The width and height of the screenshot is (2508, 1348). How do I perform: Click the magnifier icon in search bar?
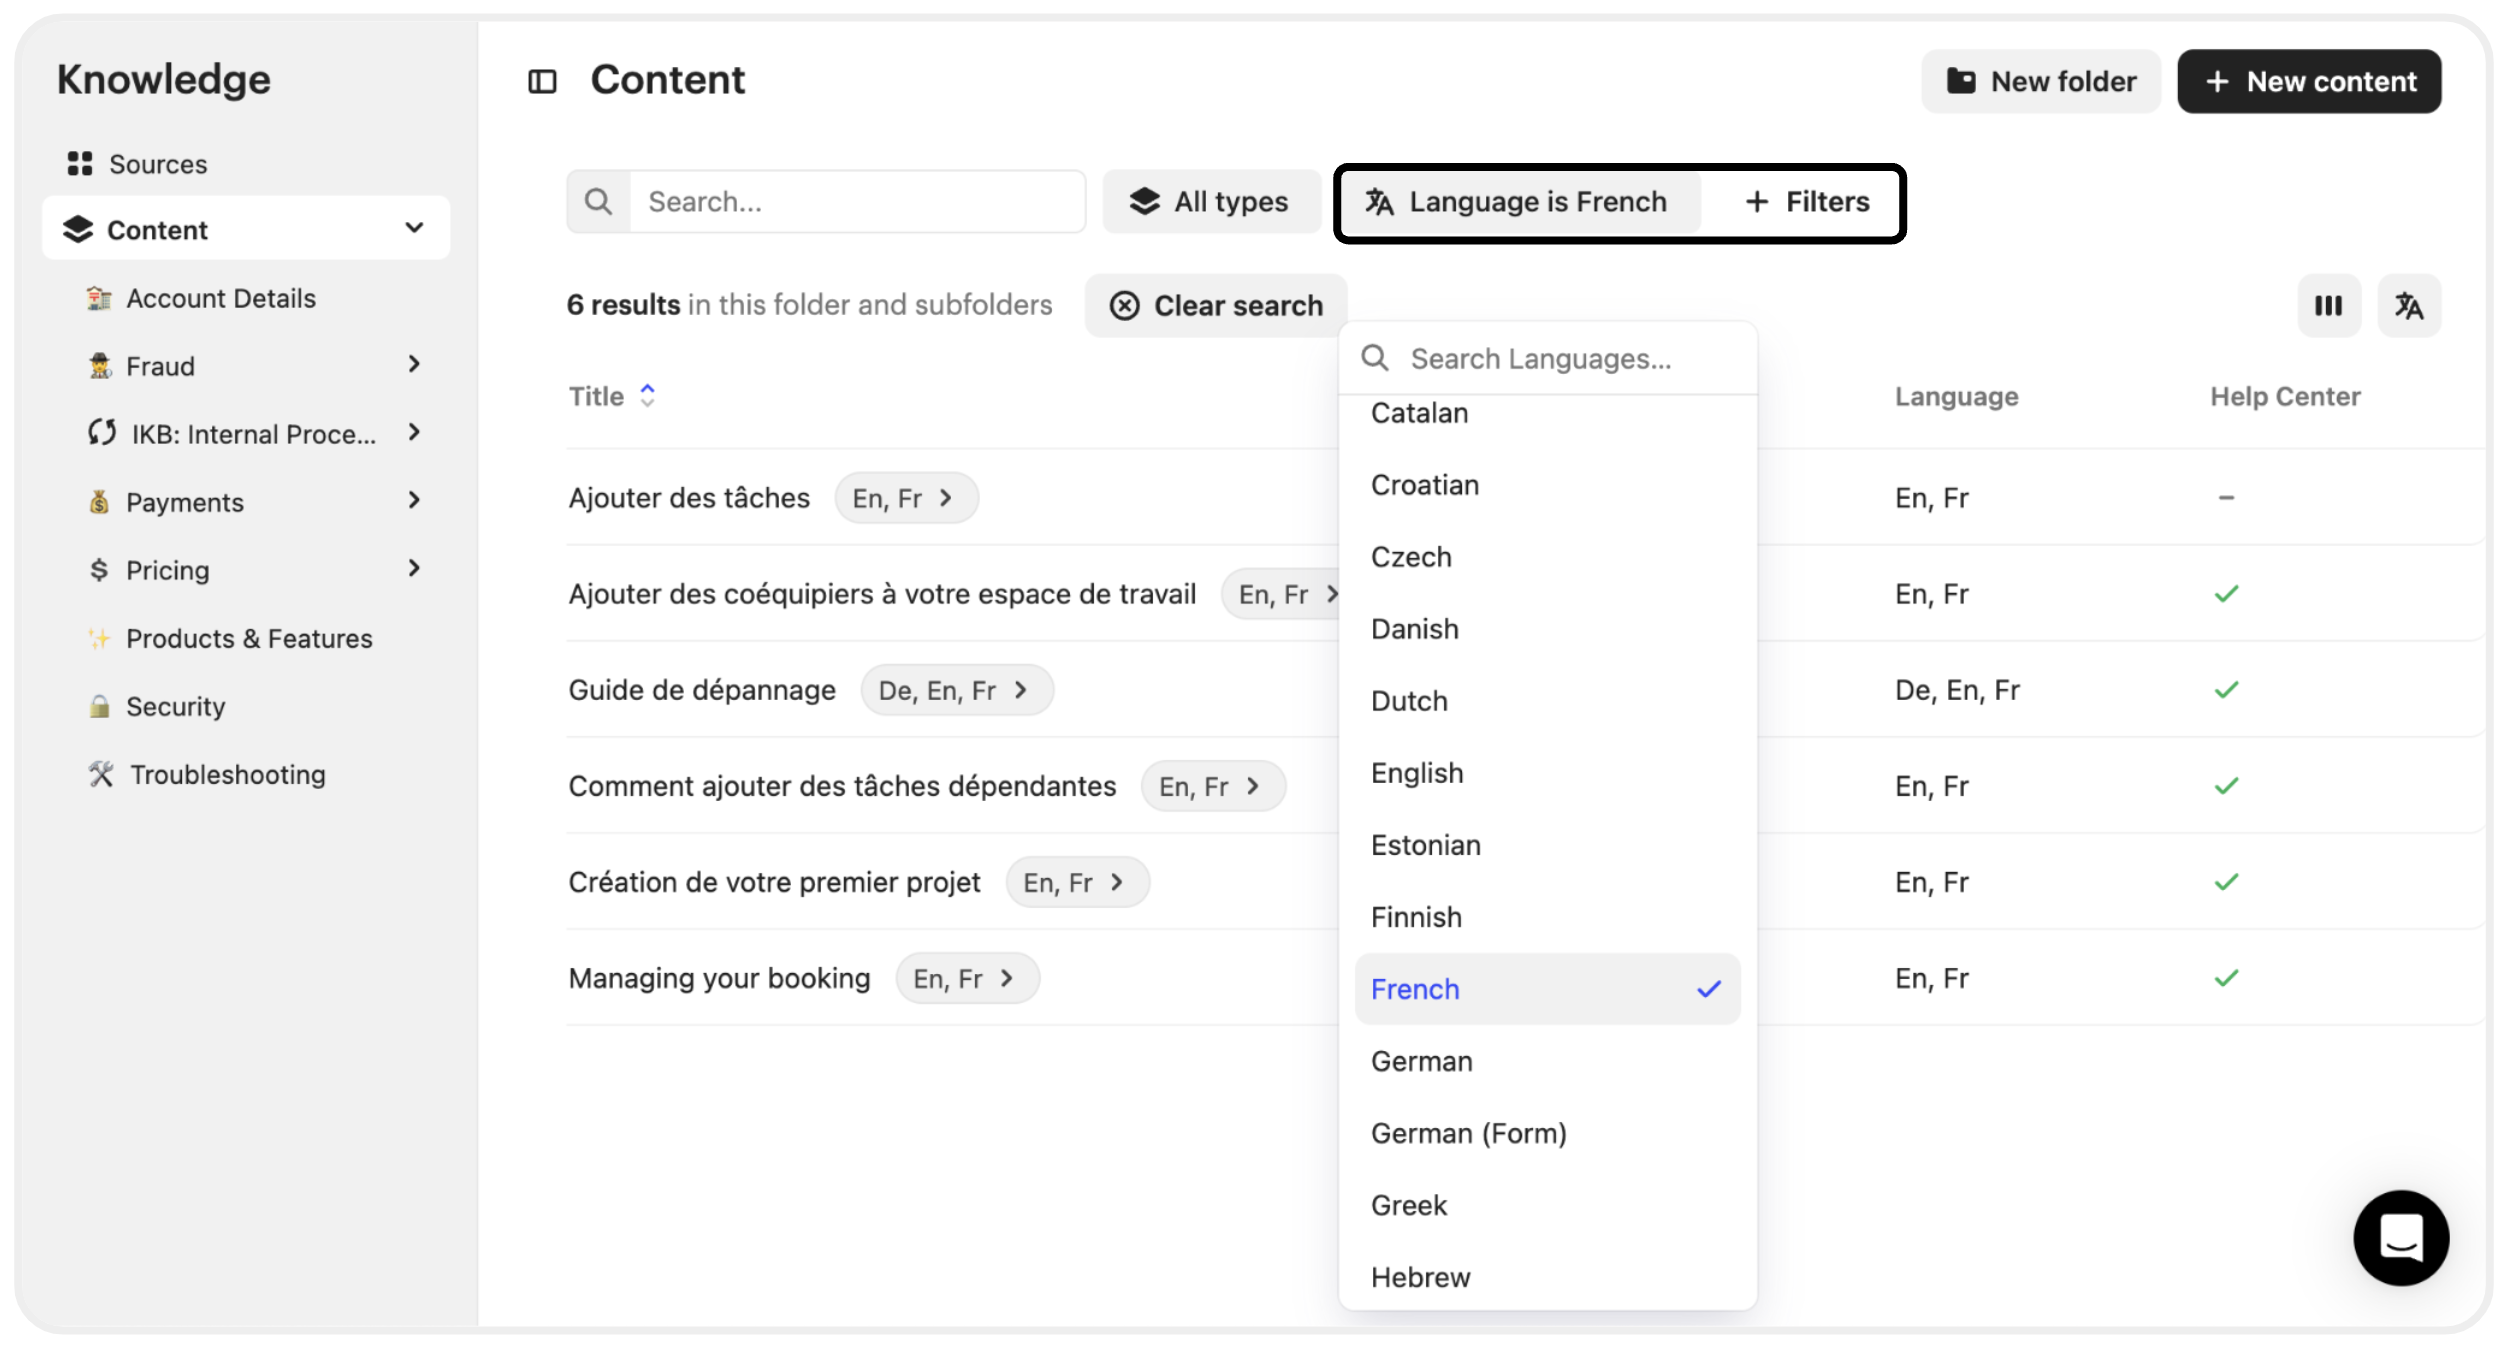point(598,202)
